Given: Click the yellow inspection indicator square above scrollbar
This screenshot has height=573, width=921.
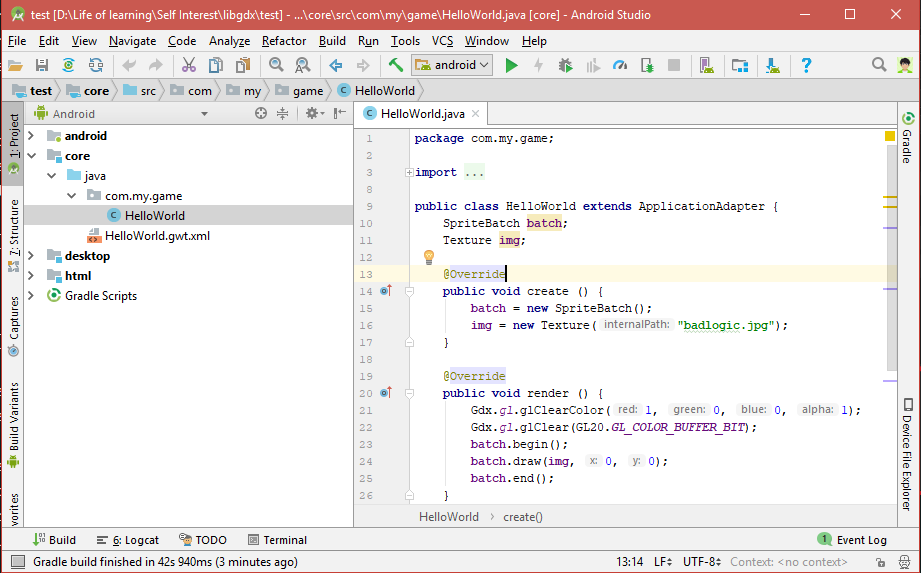Looking at the screenshot, I should 890,136.
